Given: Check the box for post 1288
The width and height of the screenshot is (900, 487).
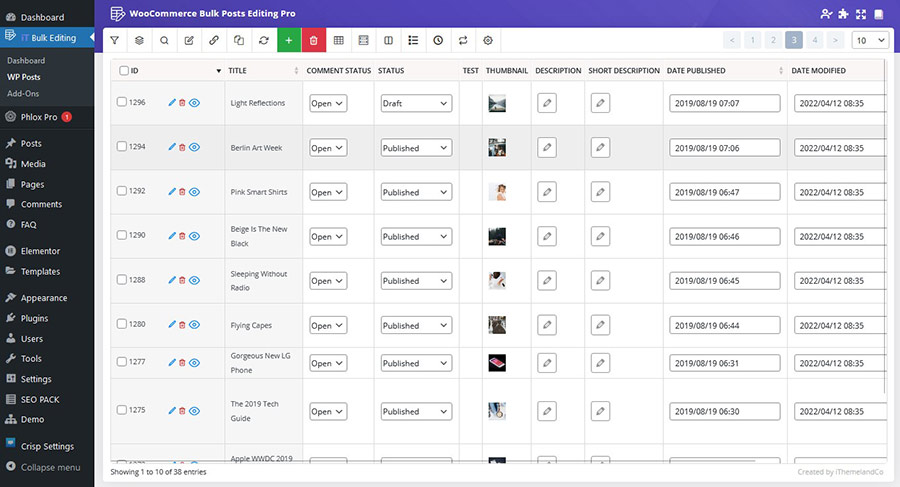Looking at the screenshot, I should (122, 280).
